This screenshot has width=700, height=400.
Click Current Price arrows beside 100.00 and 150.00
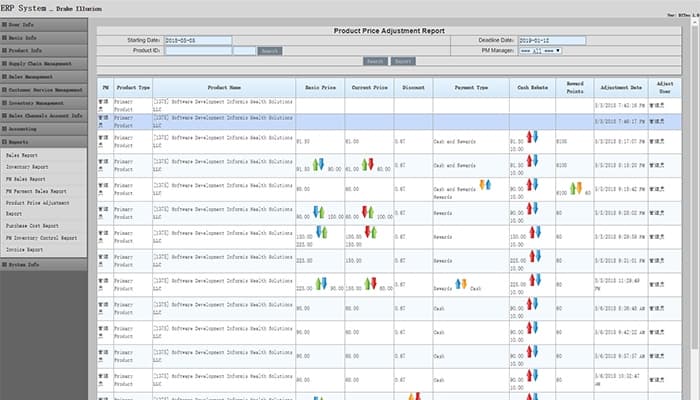pos(371,232)
